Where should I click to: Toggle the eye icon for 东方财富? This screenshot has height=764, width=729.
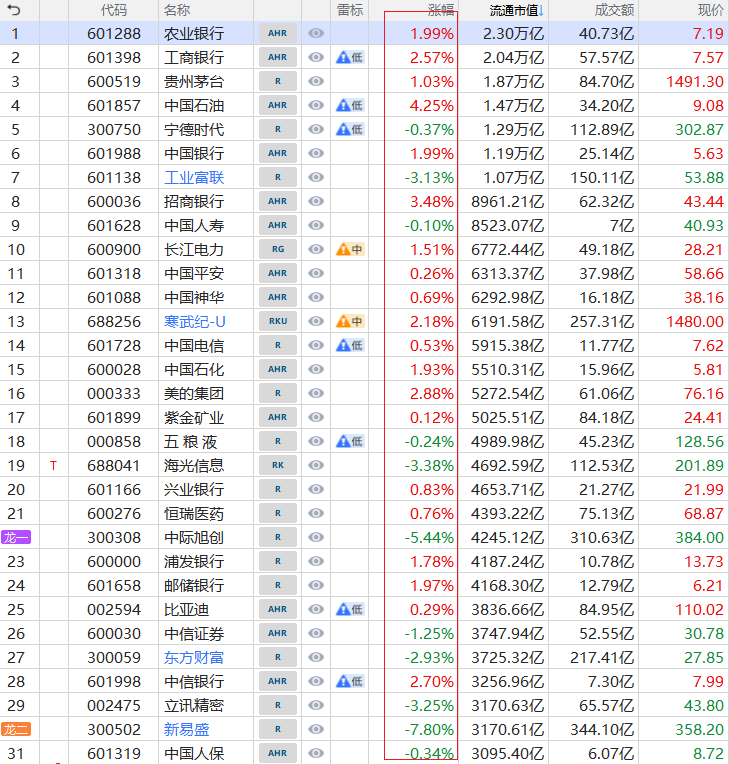pos(316,657)
